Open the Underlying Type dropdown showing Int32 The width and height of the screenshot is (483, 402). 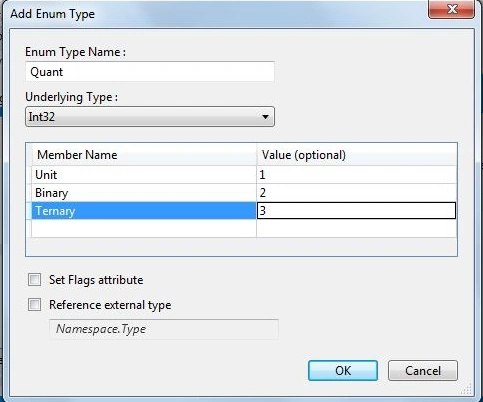pyautogui.click(x=150, y=117)
